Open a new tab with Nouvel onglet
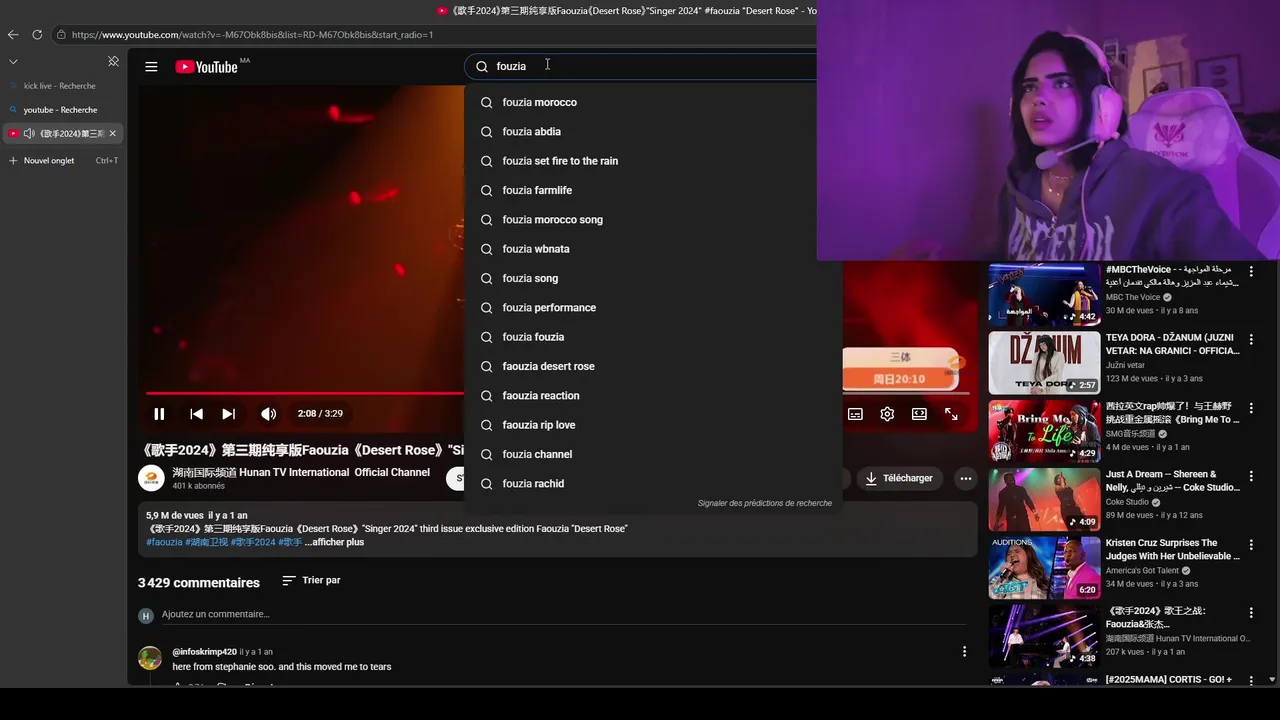Viewport: 1280px width, 720px height. click(x=62, y=161)
